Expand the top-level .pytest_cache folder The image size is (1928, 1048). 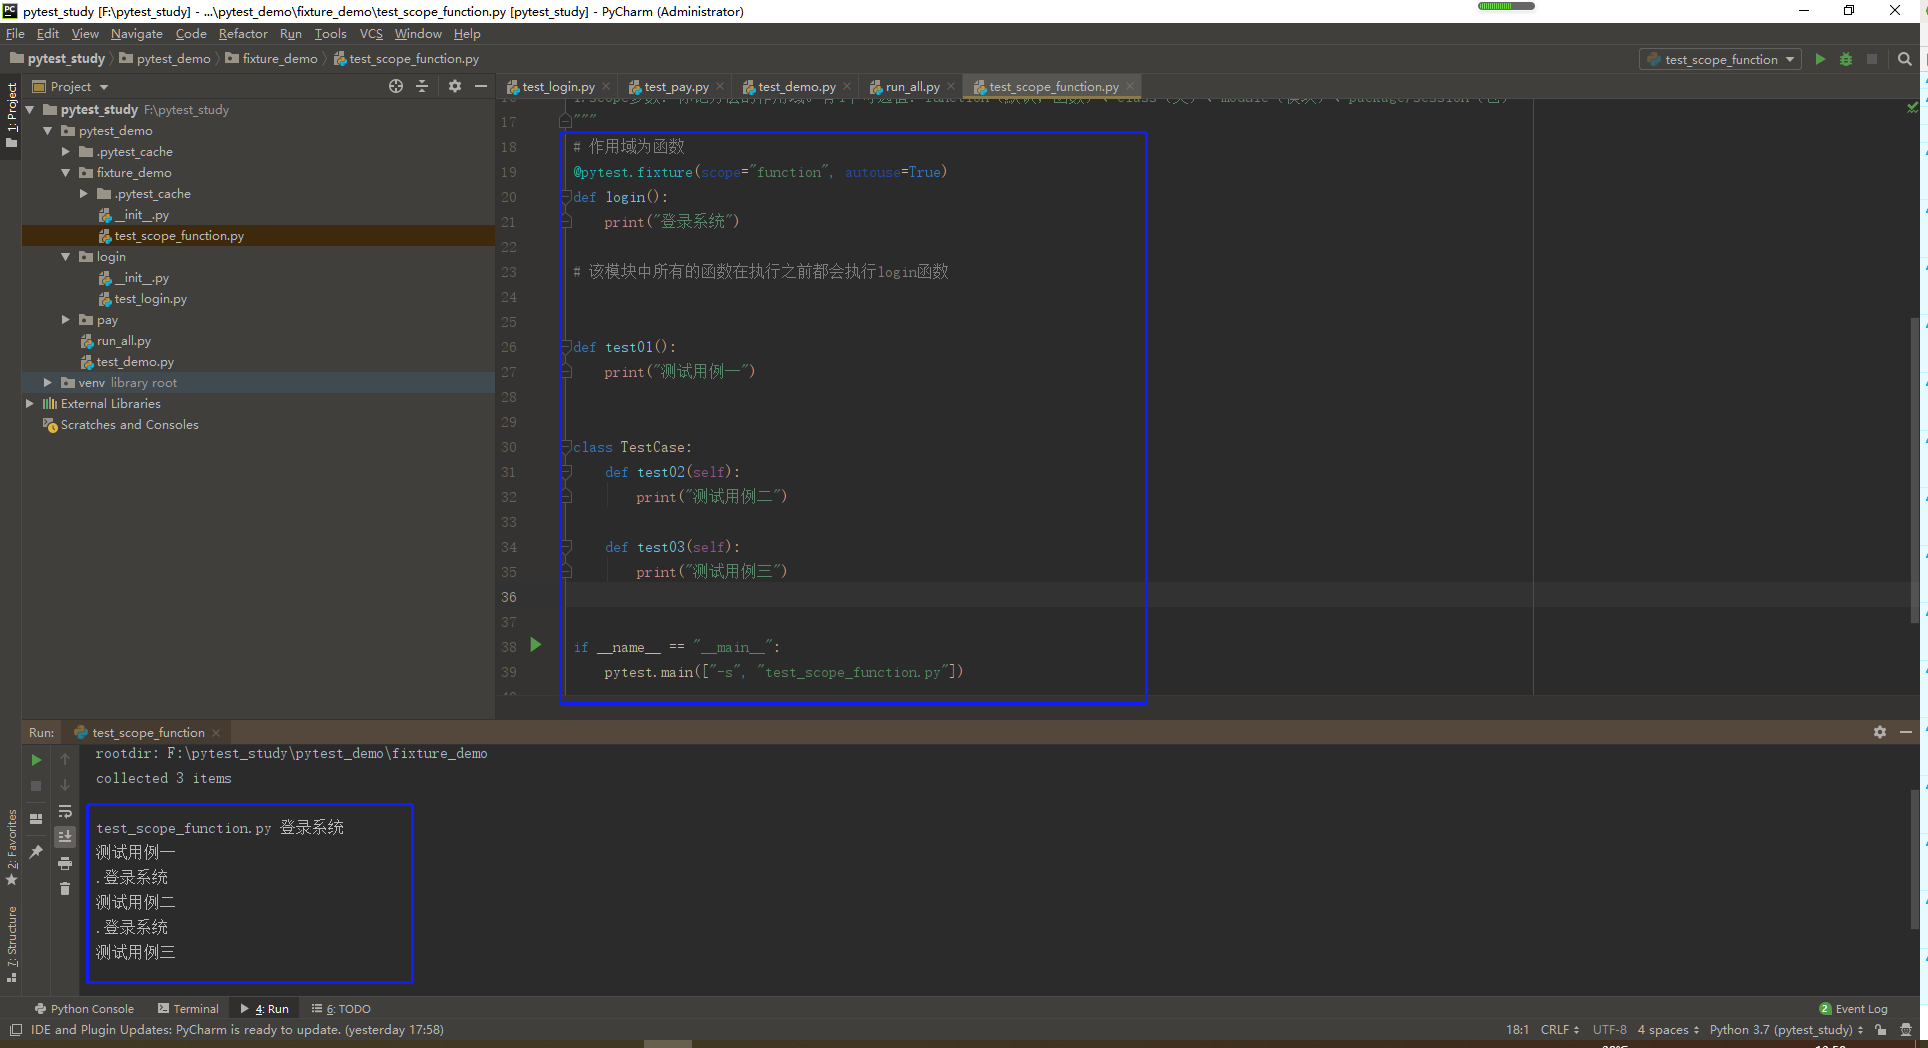point(66,152)
